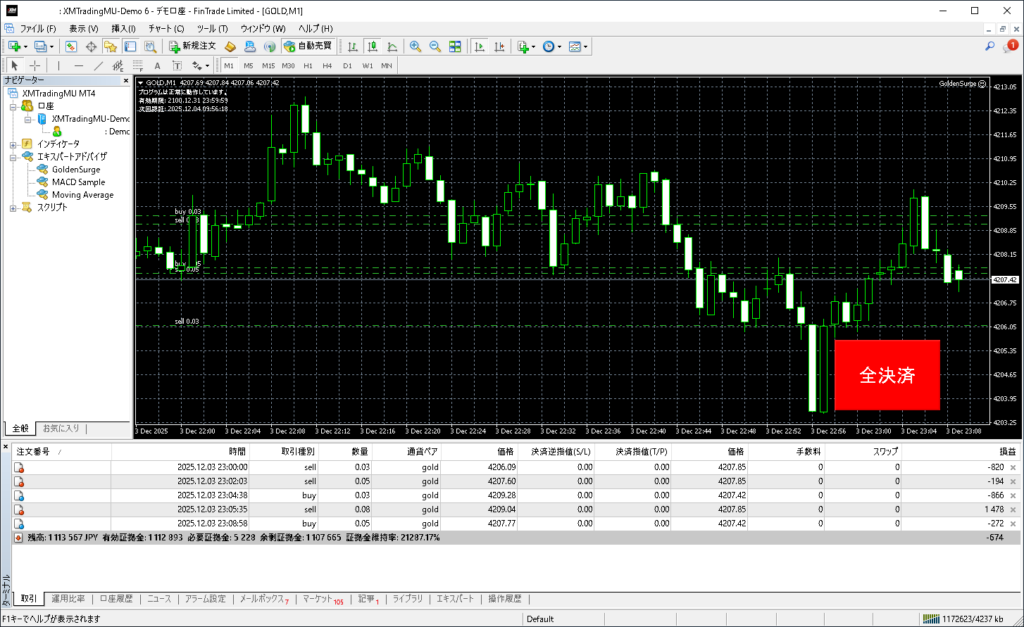This screenshot has height=627, width=1024.
Task: Open the チャート (C) menu
Action: point(165,28)
